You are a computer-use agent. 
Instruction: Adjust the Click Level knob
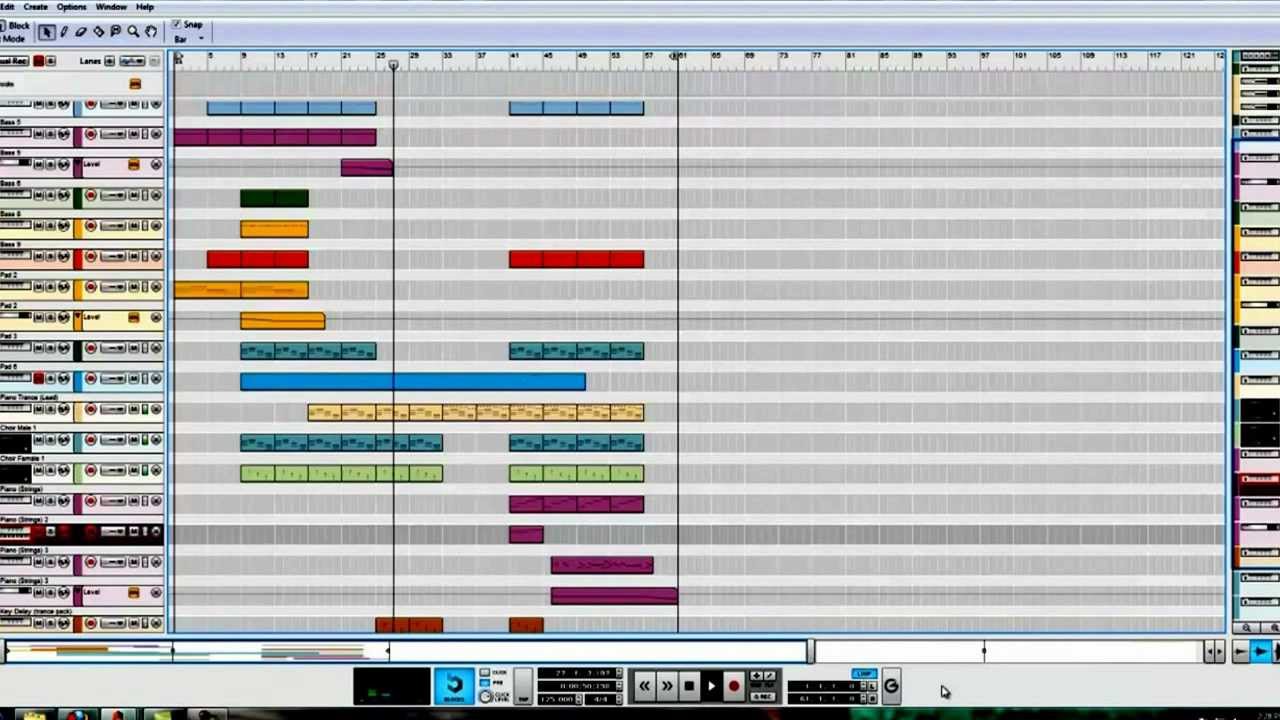click(x=485, y=697)
